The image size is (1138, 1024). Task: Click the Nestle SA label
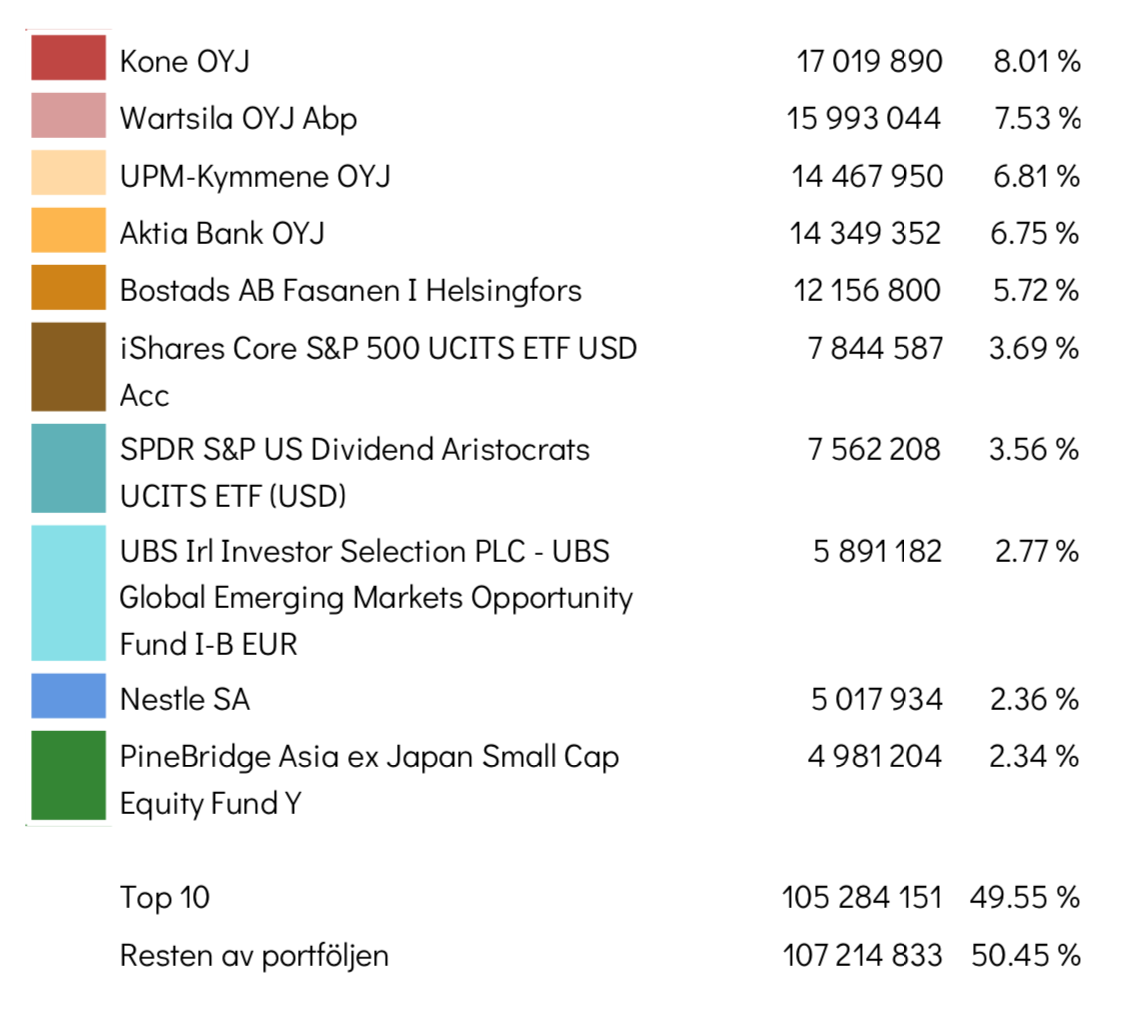185,700
